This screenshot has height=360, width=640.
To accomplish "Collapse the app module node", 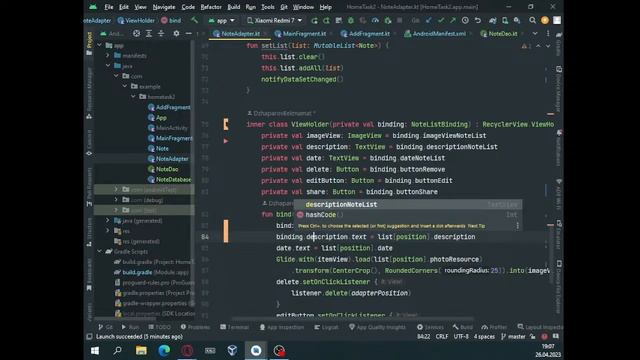I will tap(100, 45).
